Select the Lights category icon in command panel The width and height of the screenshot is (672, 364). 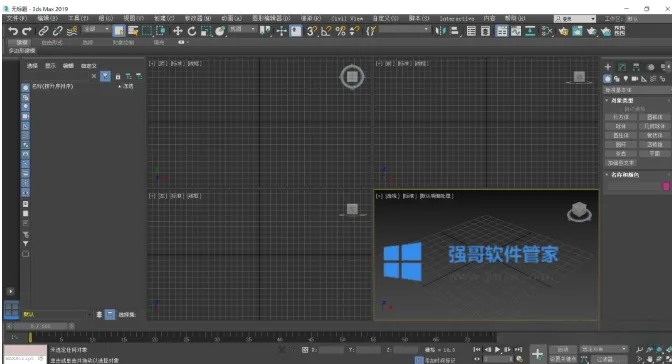(626, 79)
